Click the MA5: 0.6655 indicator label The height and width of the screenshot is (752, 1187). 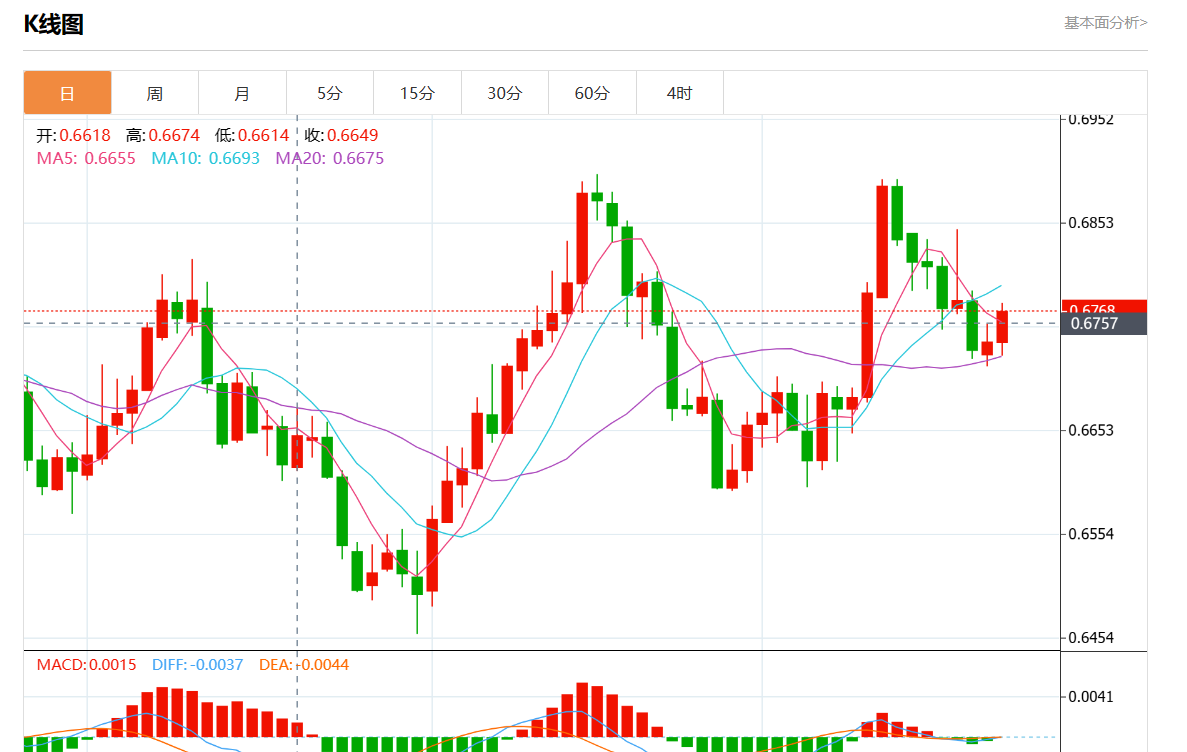(86, 158)
